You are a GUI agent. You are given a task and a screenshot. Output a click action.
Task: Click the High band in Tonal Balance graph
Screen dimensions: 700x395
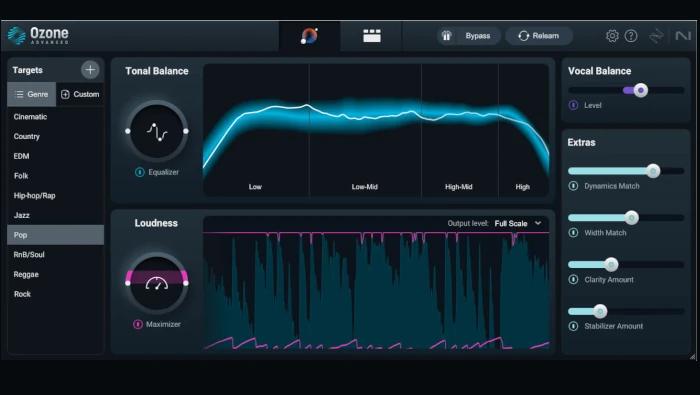coord(523,129)
